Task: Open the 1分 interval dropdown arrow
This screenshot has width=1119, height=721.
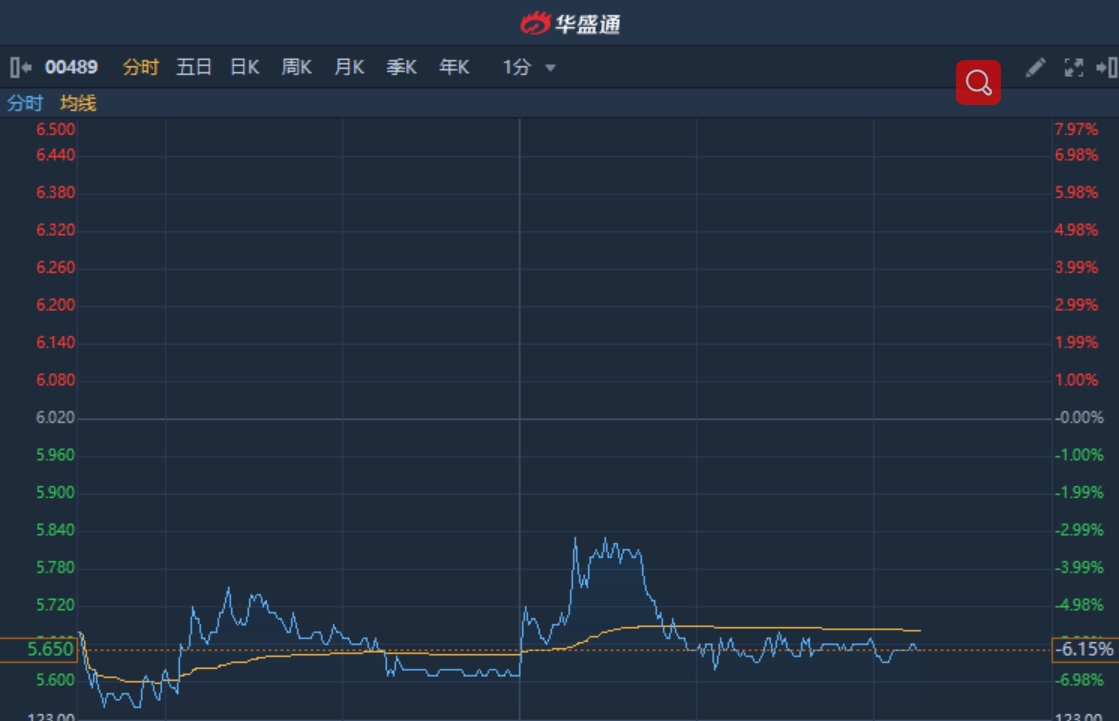Action: pos(550,68)
